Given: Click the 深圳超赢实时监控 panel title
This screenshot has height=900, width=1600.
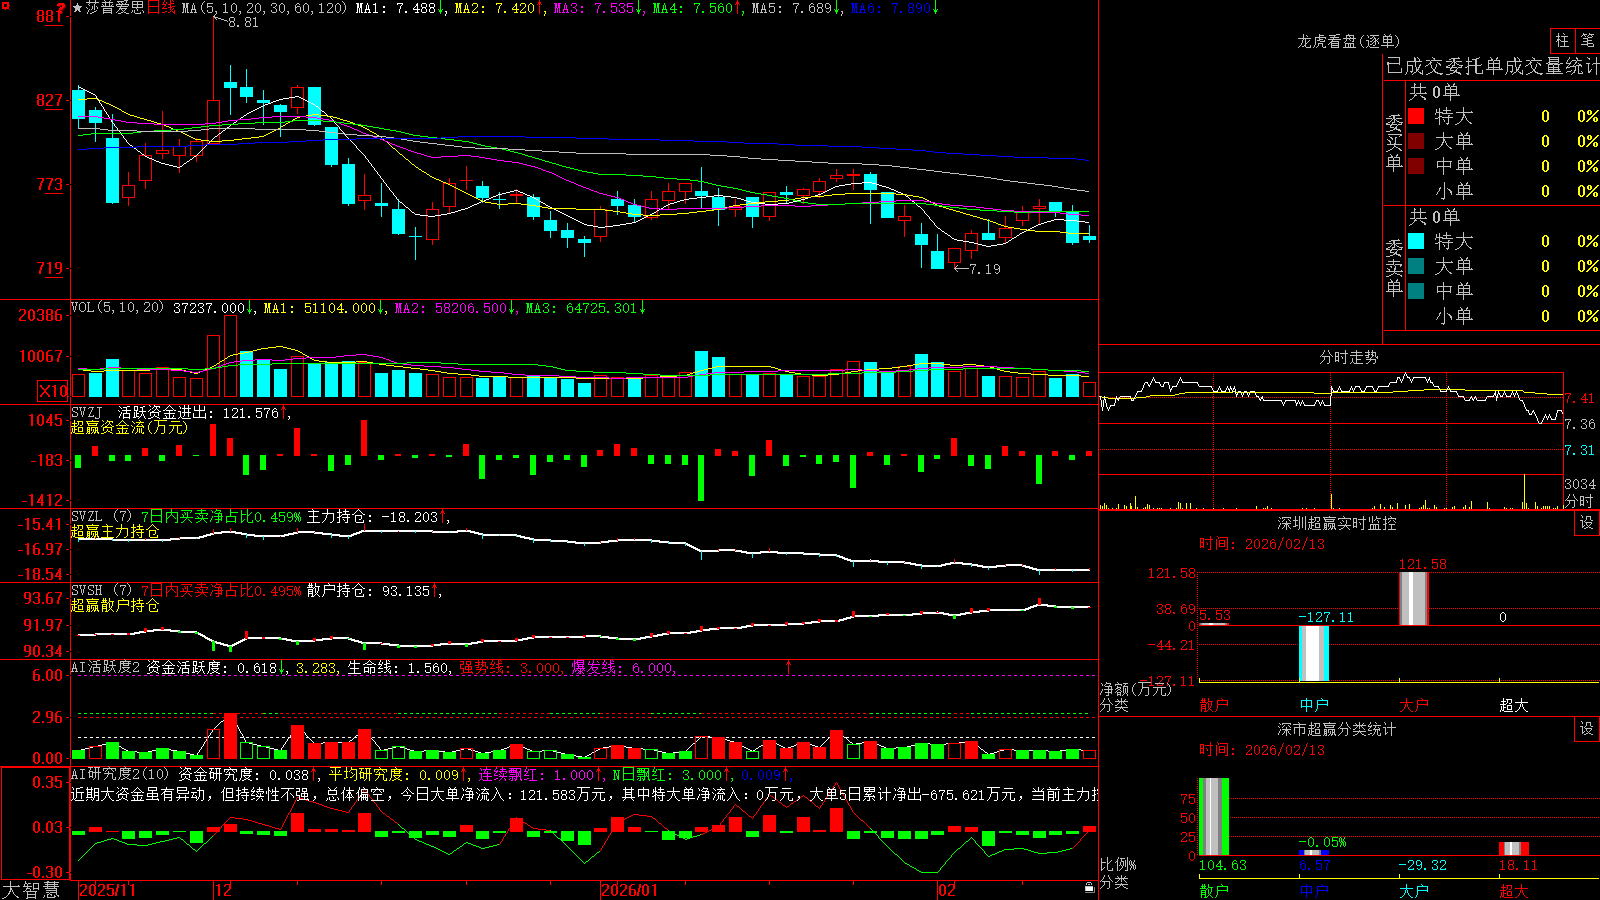Looking at the screenshot, I should tap(1337, 523).
